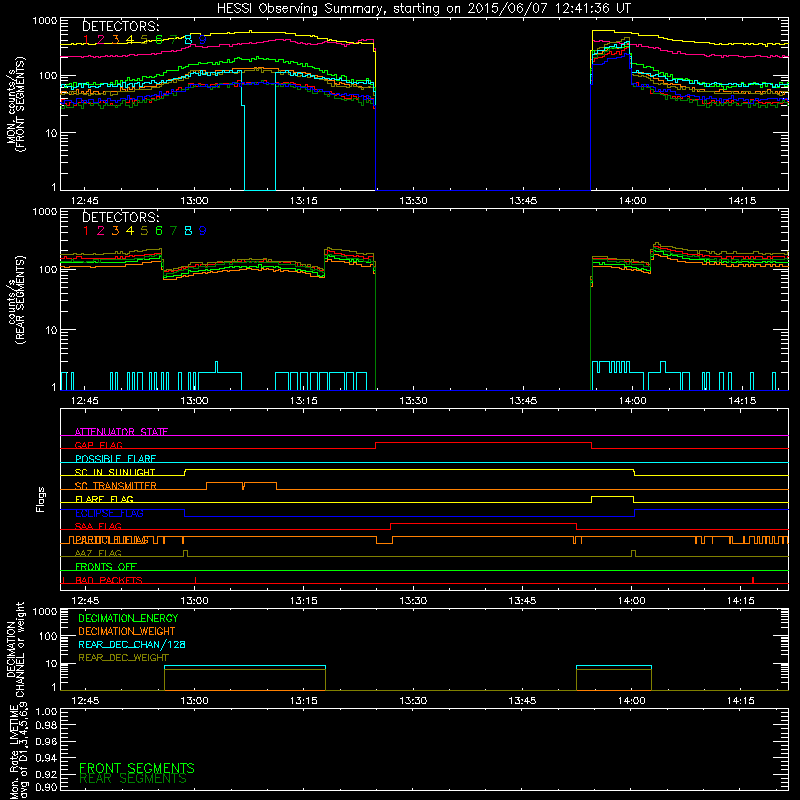Viewport: 800px width, 800px height.
Task: Click the counts/s (FRONT SEGMENTS) axis label
Action: [x=15, y=104]
